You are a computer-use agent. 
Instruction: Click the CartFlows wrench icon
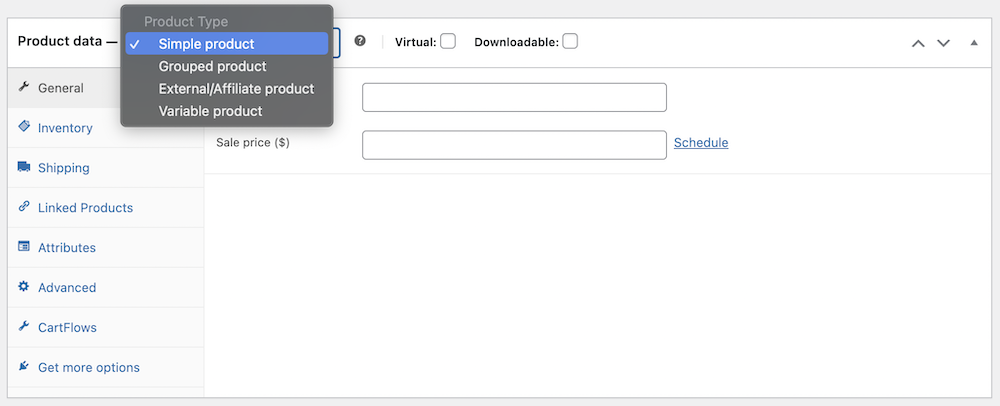coord(24,327)
